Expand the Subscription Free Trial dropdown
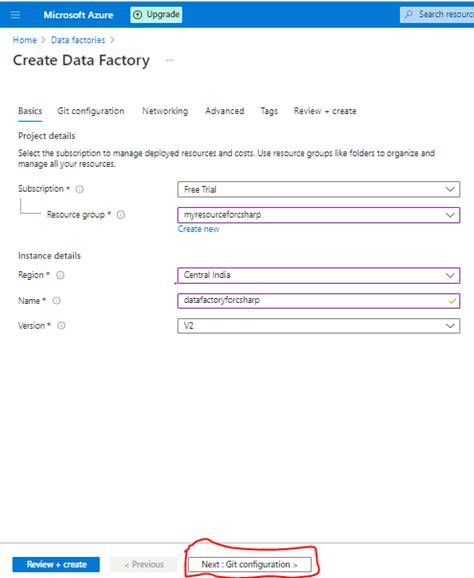474x578 pixels. (x=318, y=189)
